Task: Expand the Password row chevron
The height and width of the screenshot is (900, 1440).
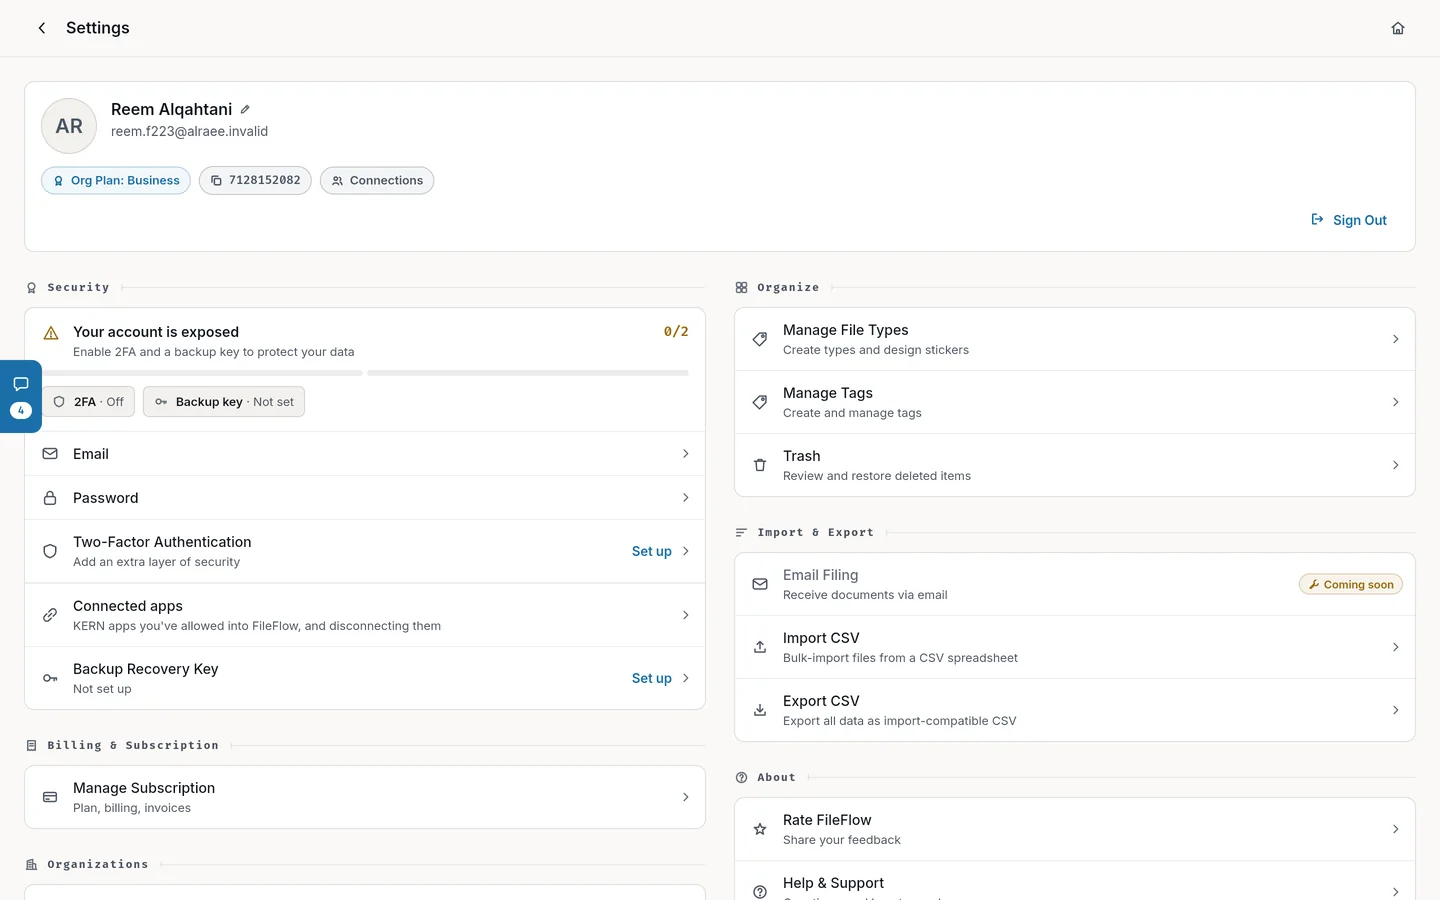Action: pos(686,498)
